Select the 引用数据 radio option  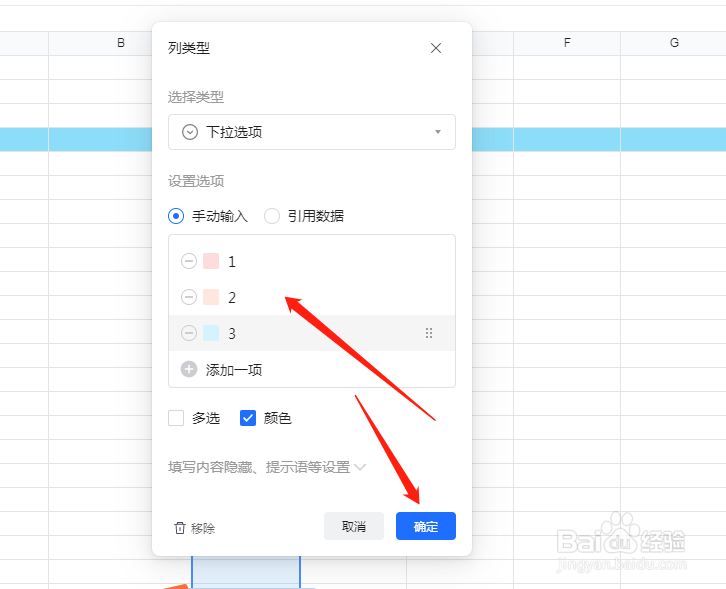(x=272, y=216)
